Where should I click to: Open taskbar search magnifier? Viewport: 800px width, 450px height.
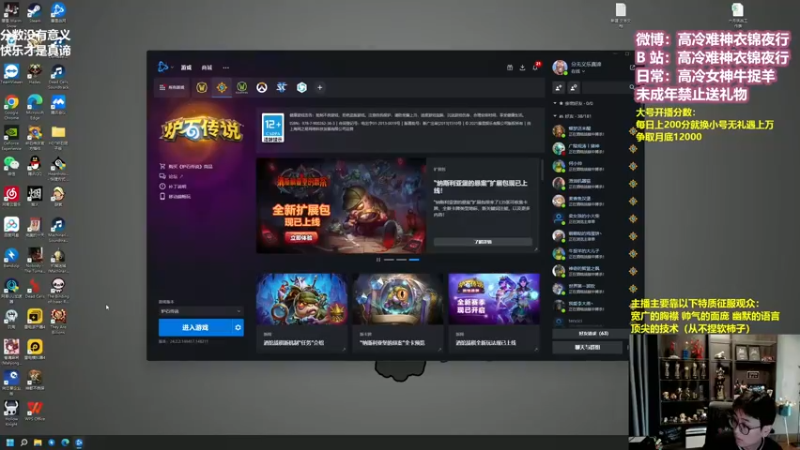pos(23,442)
